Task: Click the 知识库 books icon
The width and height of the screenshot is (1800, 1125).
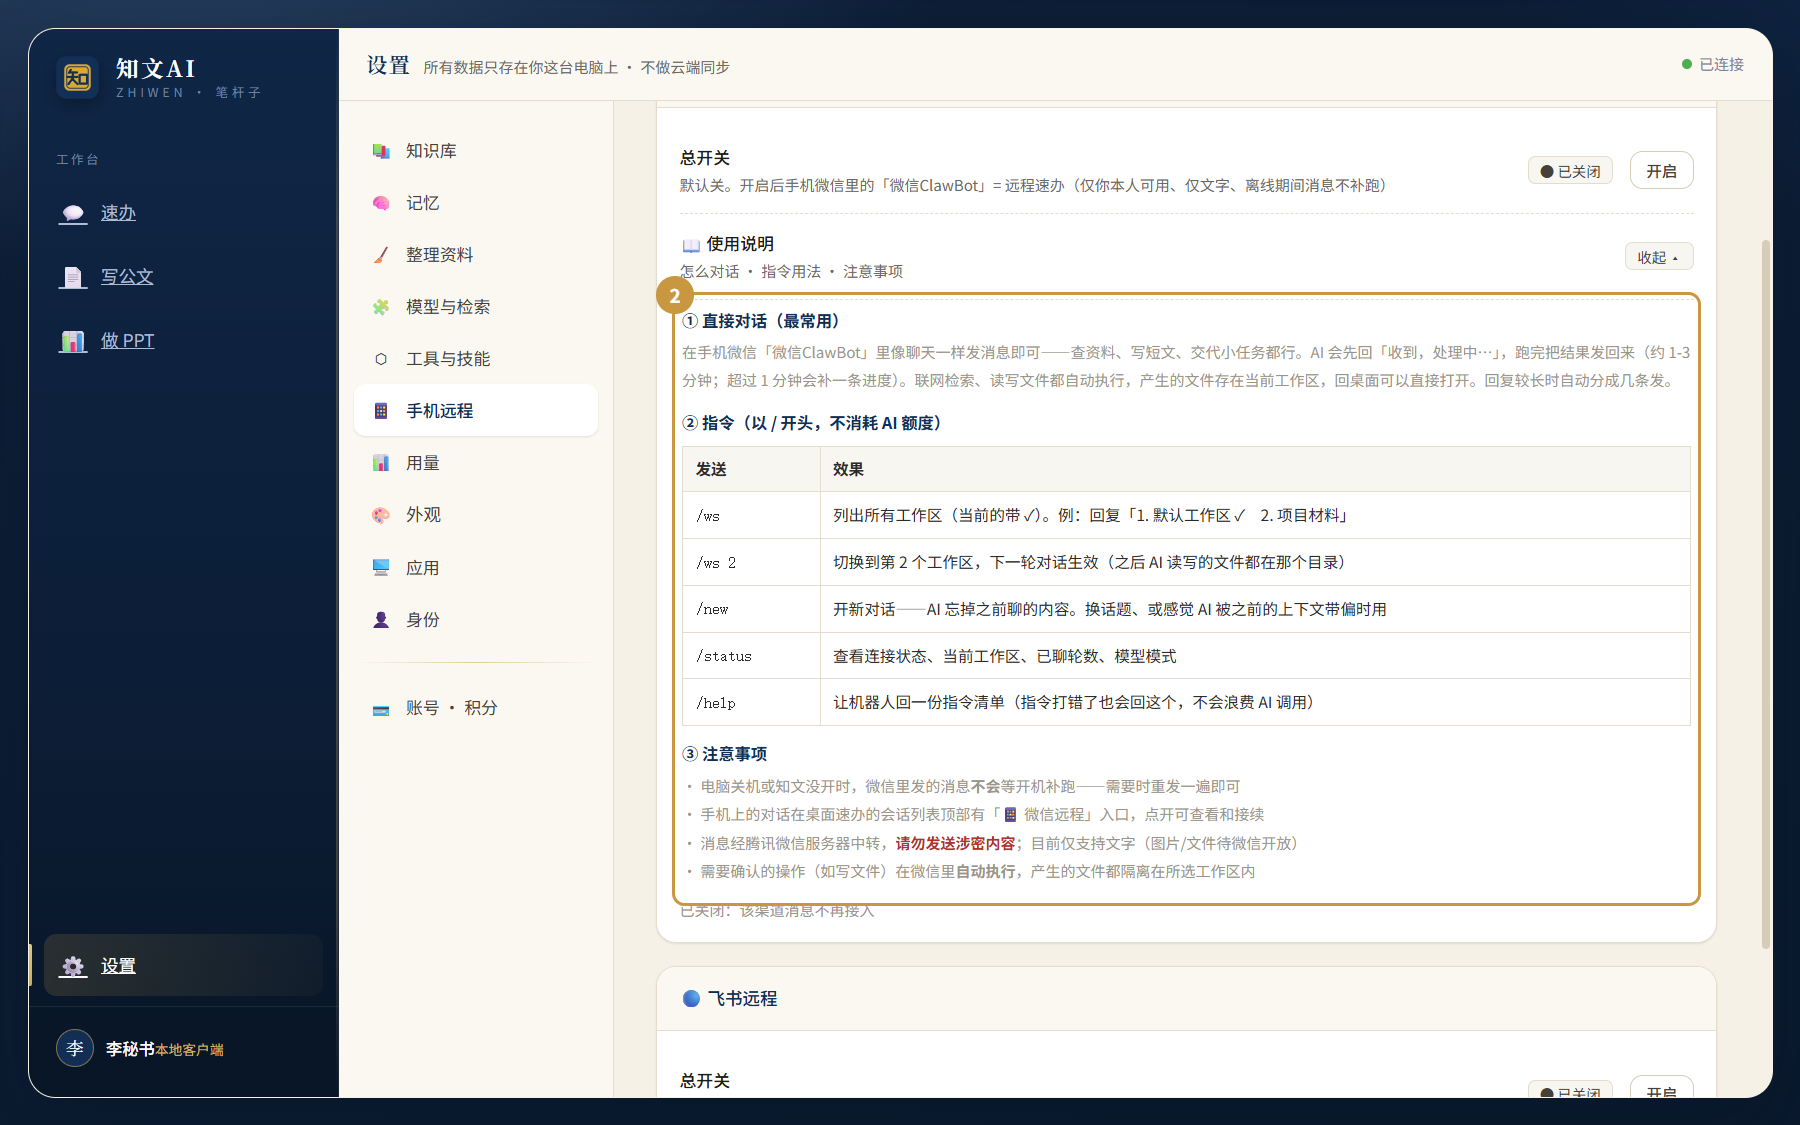Action: [x=381, y=151]
